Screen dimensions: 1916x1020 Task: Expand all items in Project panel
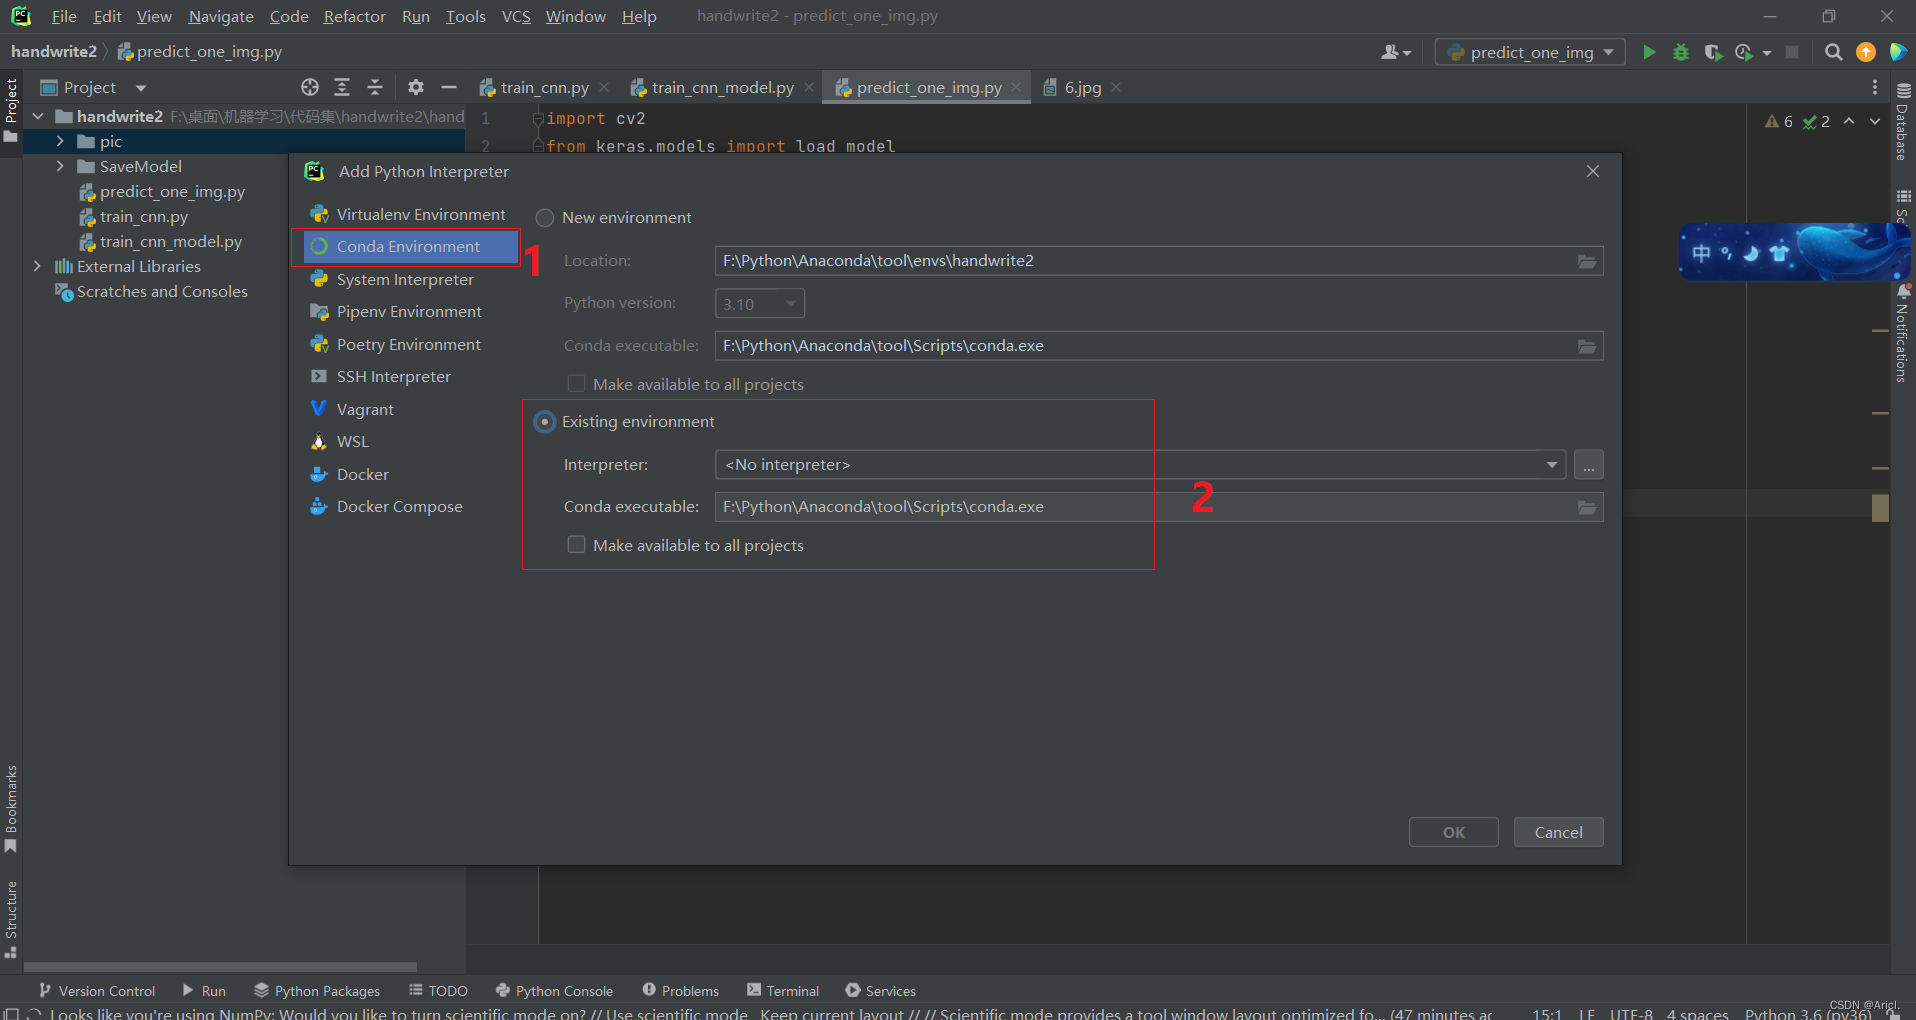coord(342,87)
